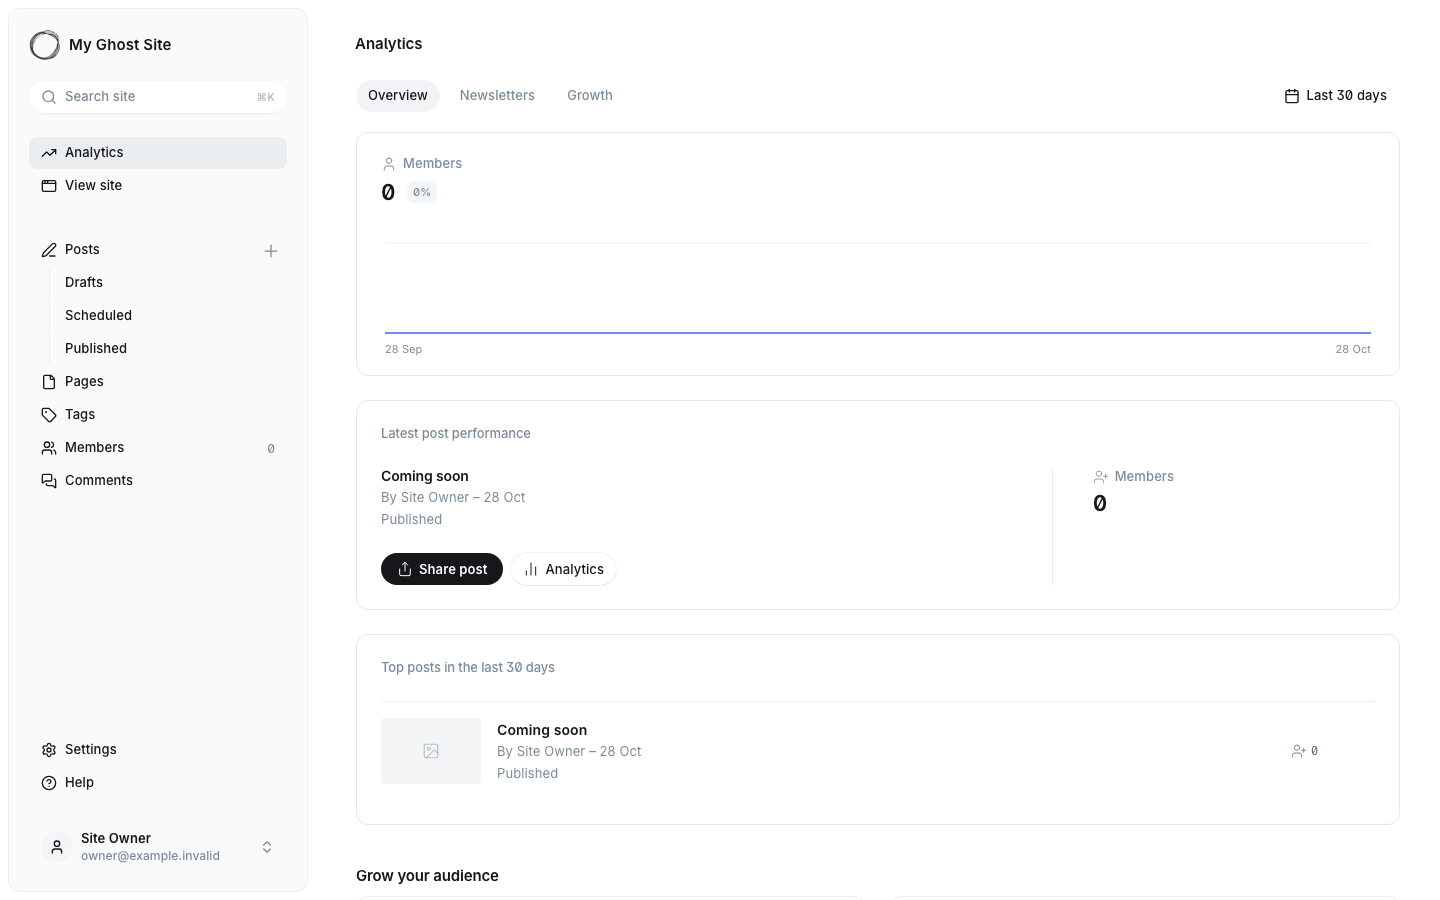Click the Analytics trend-arrow icon in sidebar
The image size is (1440, 900).
point(48,153)
